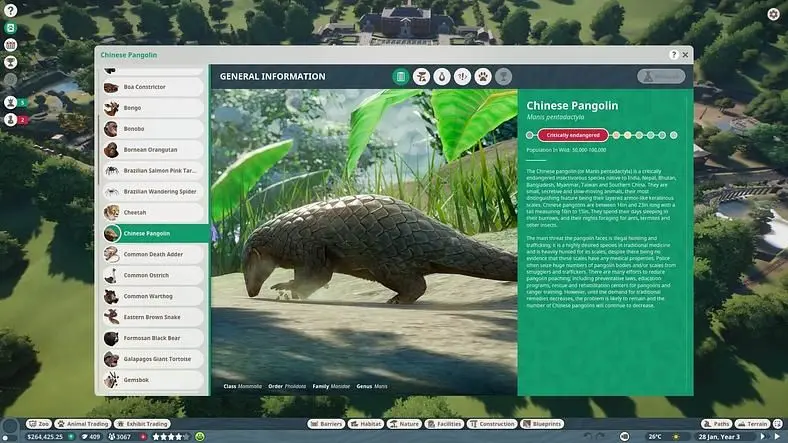The width and height of the screenshot is (788, 443).
Task: Click the green smiley happiness icon
Action: [x=200, y=437]
